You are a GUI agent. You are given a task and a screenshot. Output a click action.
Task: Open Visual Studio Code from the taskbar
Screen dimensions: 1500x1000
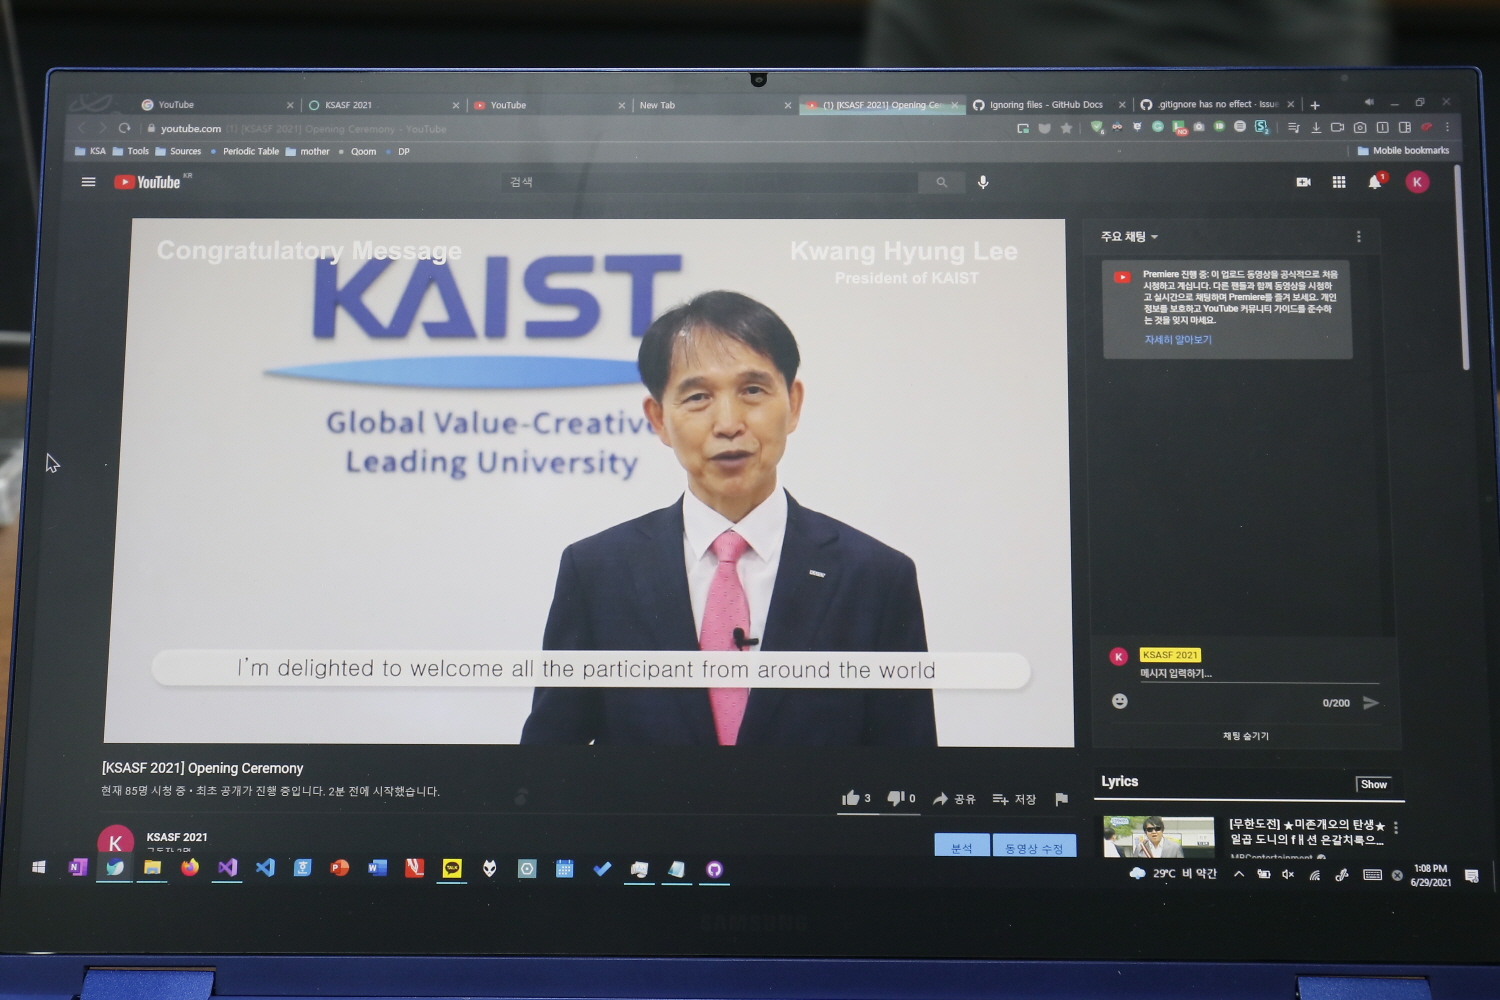(x=265, y=868)
